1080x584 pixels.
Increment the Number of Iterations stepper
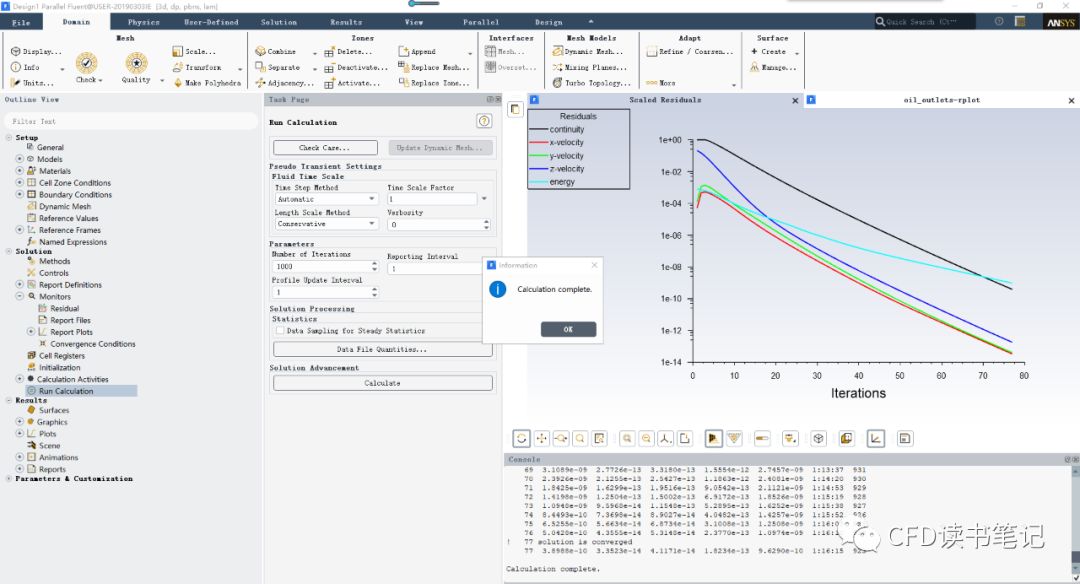(x=375, y=264)
